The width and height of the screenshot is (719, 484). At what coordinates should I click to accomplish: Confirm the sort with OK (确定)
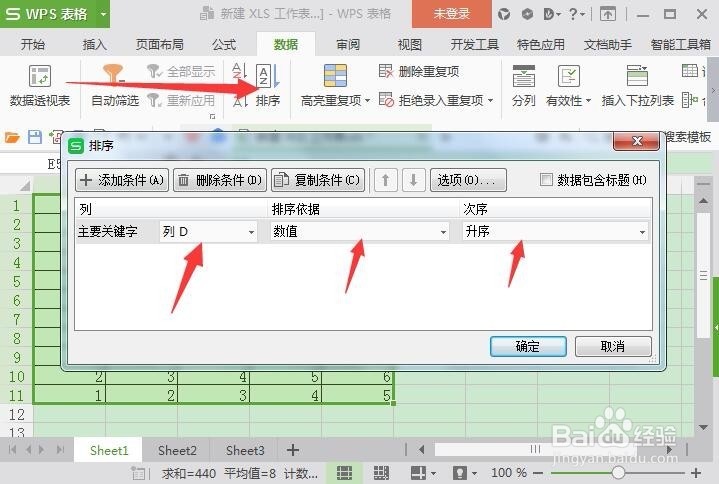coord(528,346)
